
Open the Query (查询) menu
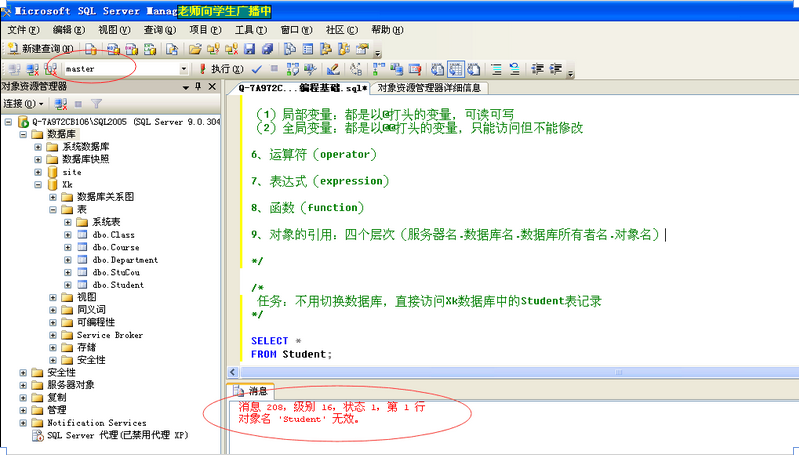click(x=159, y=30)
